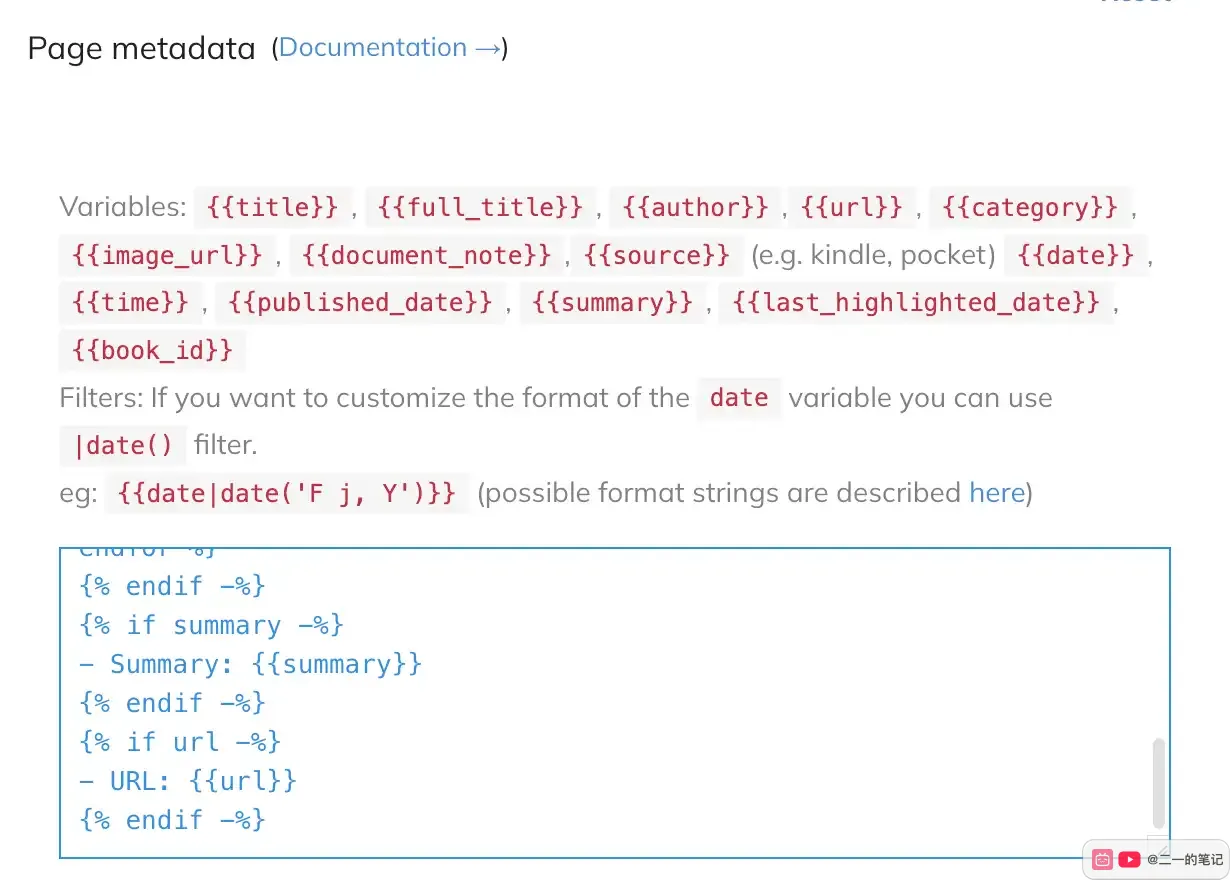Select the {{document_note}} variable tag

[427, 255]
